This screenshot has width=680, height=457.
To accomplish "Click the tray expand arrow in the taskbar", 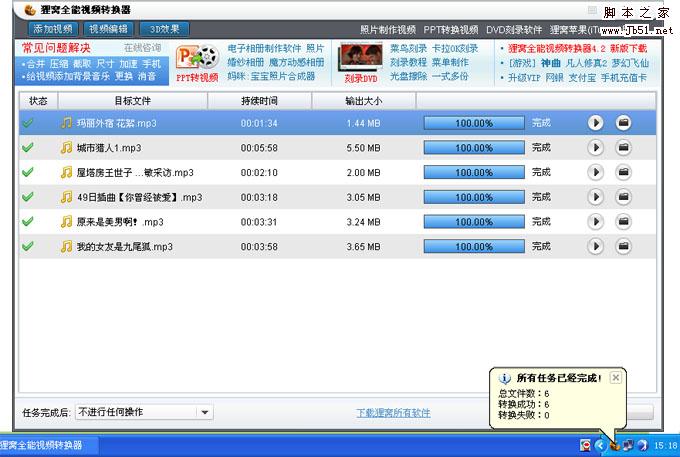I will pyautogui.click(x=600, y=445).
